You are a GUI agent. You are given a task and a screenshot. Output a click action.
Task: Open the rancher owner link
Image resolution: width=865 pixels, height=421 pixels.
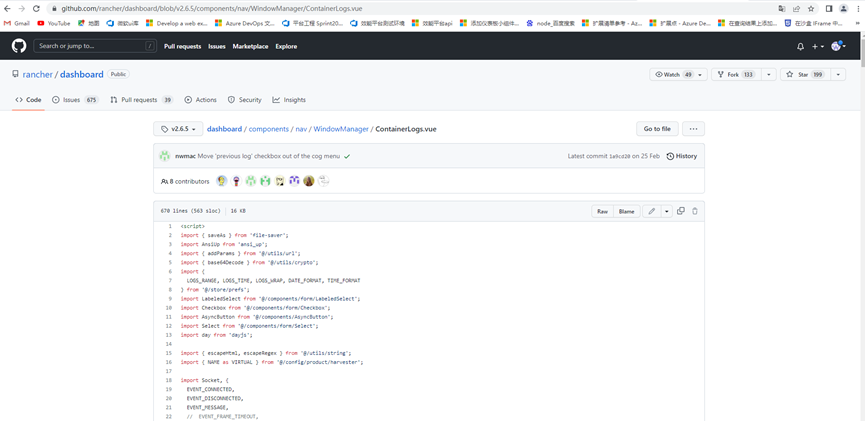[x=38, y=74]
